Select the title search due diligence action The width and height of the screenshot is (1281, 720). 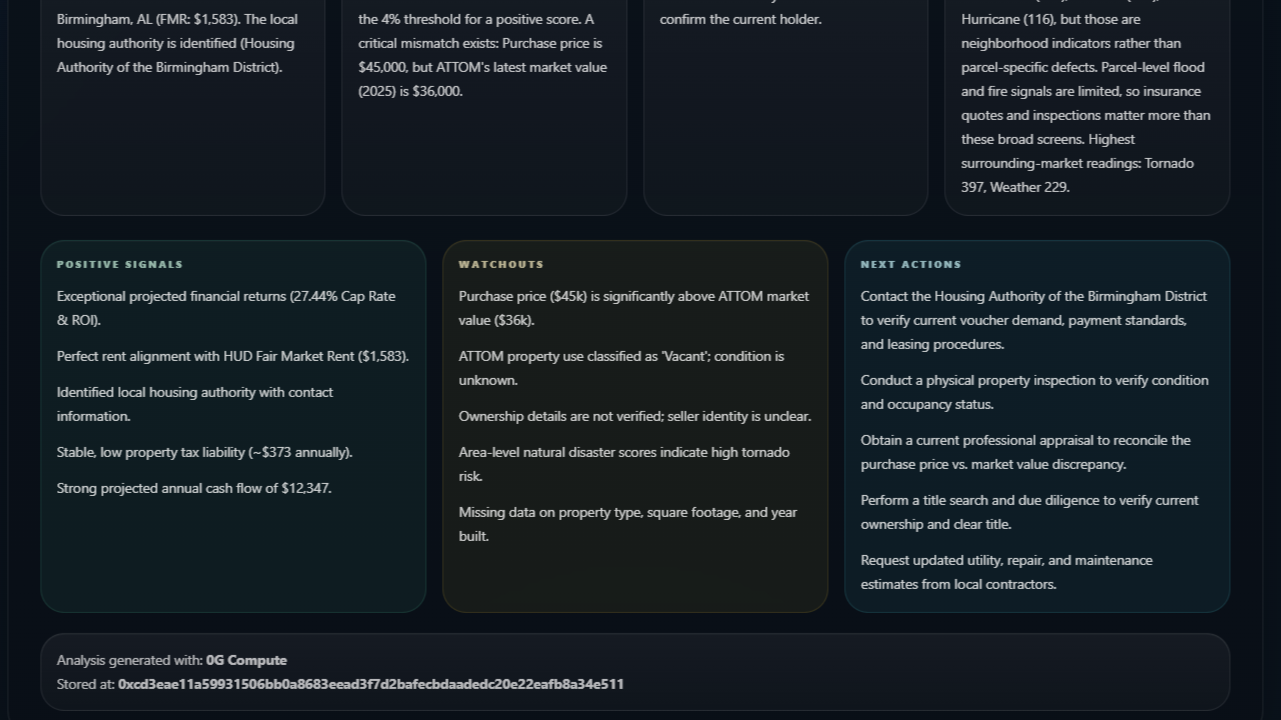pyautogui.click(x=1030, y=512)
